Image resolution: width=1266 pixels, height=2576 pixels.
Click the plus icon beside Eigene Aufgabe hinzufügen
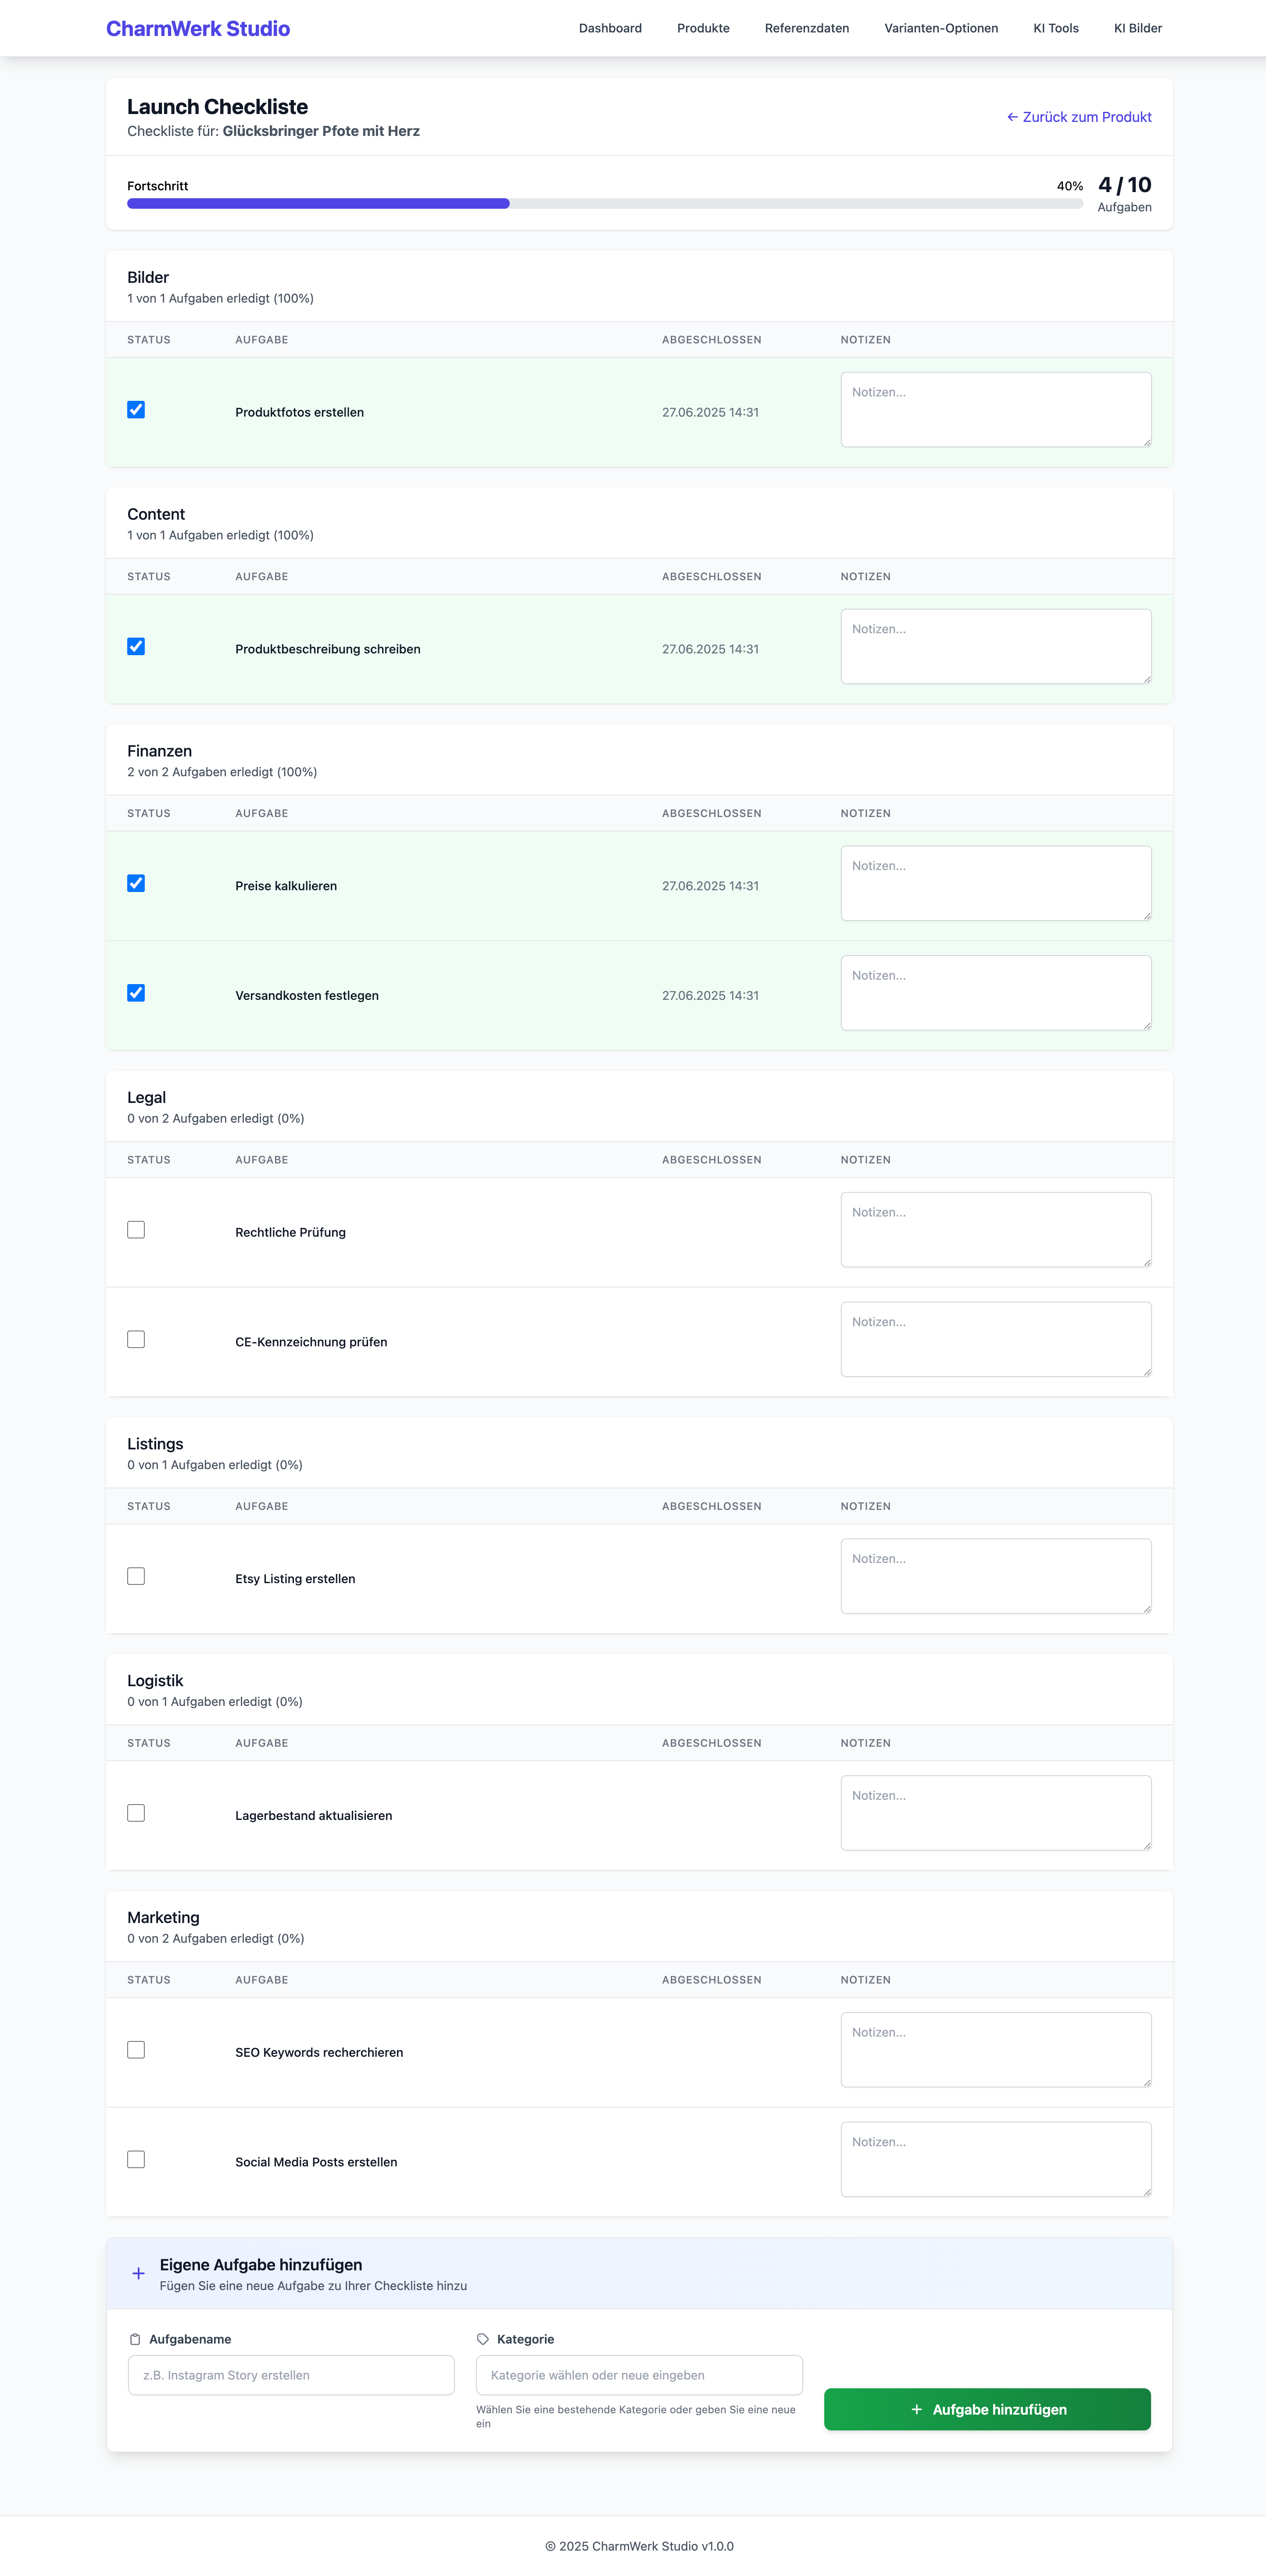pos(138,2273)
